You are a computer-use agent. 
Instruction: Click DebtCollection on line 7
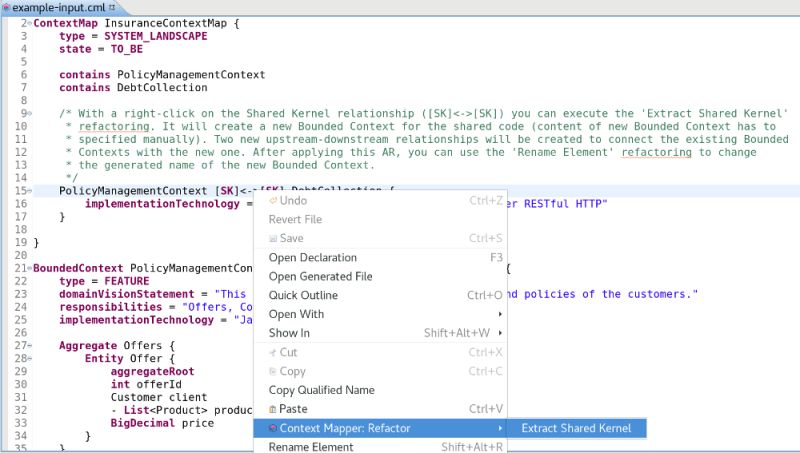(162, 87)
